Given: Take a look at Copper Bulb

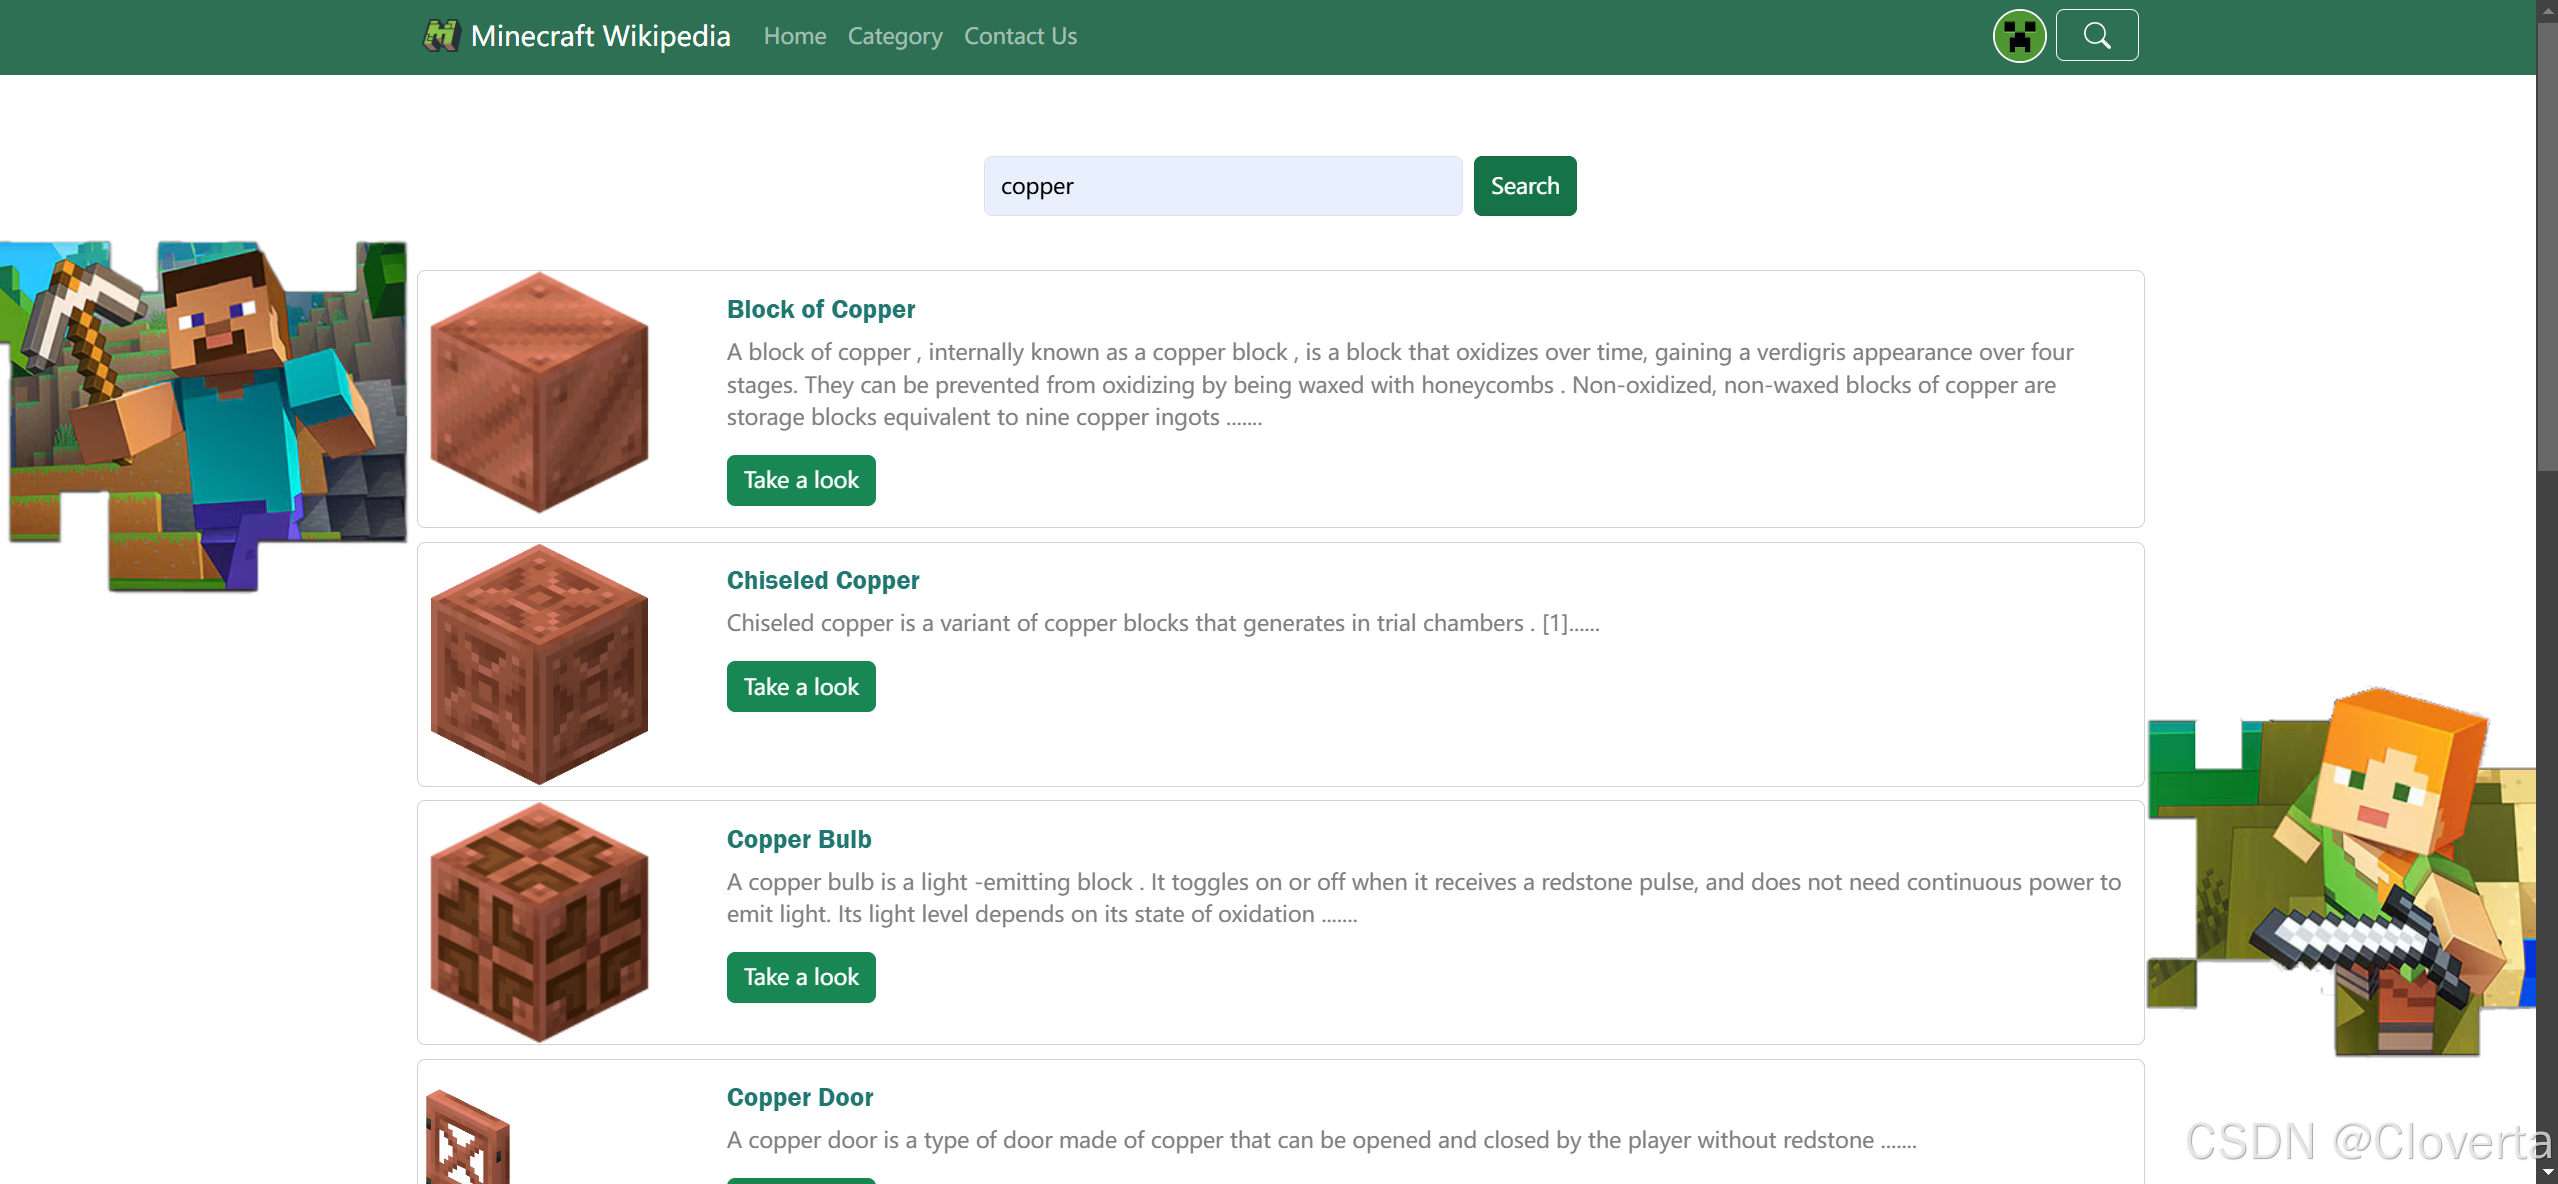Looking at the screenshot, I should pyautogui.click(x=801, y=977).
